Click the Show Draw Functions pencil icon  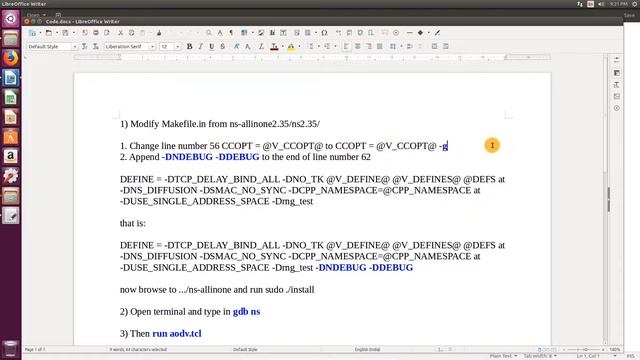tap(437, 33)
